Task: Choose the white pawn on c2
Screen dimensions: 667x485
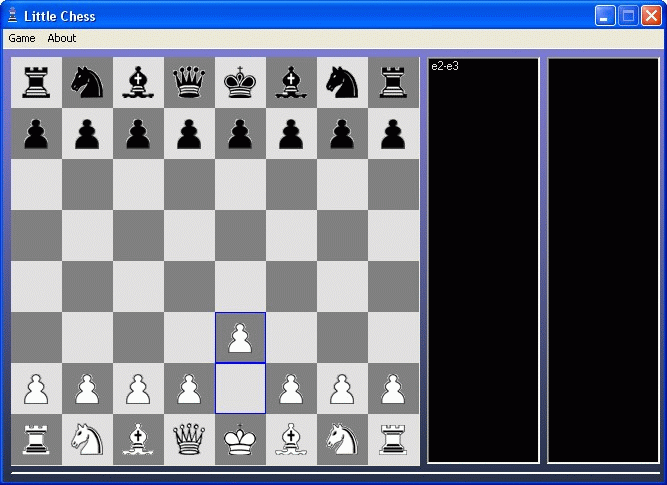Action: click(x=138, y=389)
